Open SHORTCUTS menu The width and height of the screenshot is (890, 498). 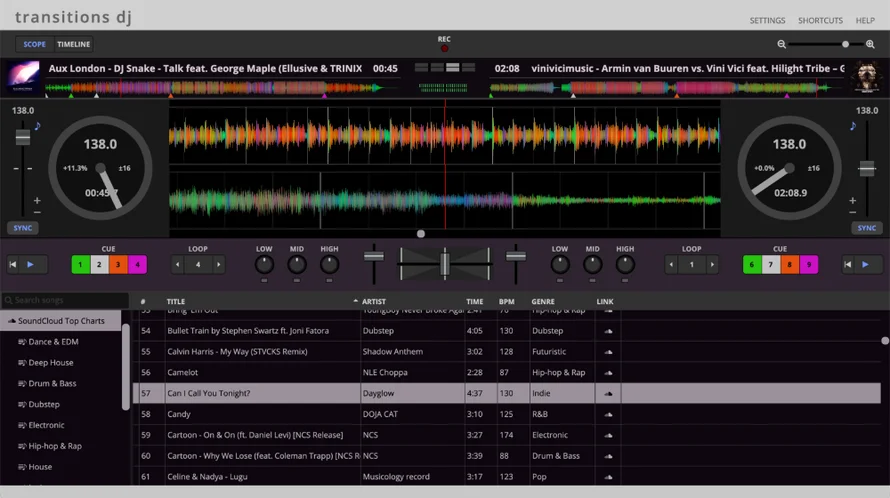pos(820,20)
